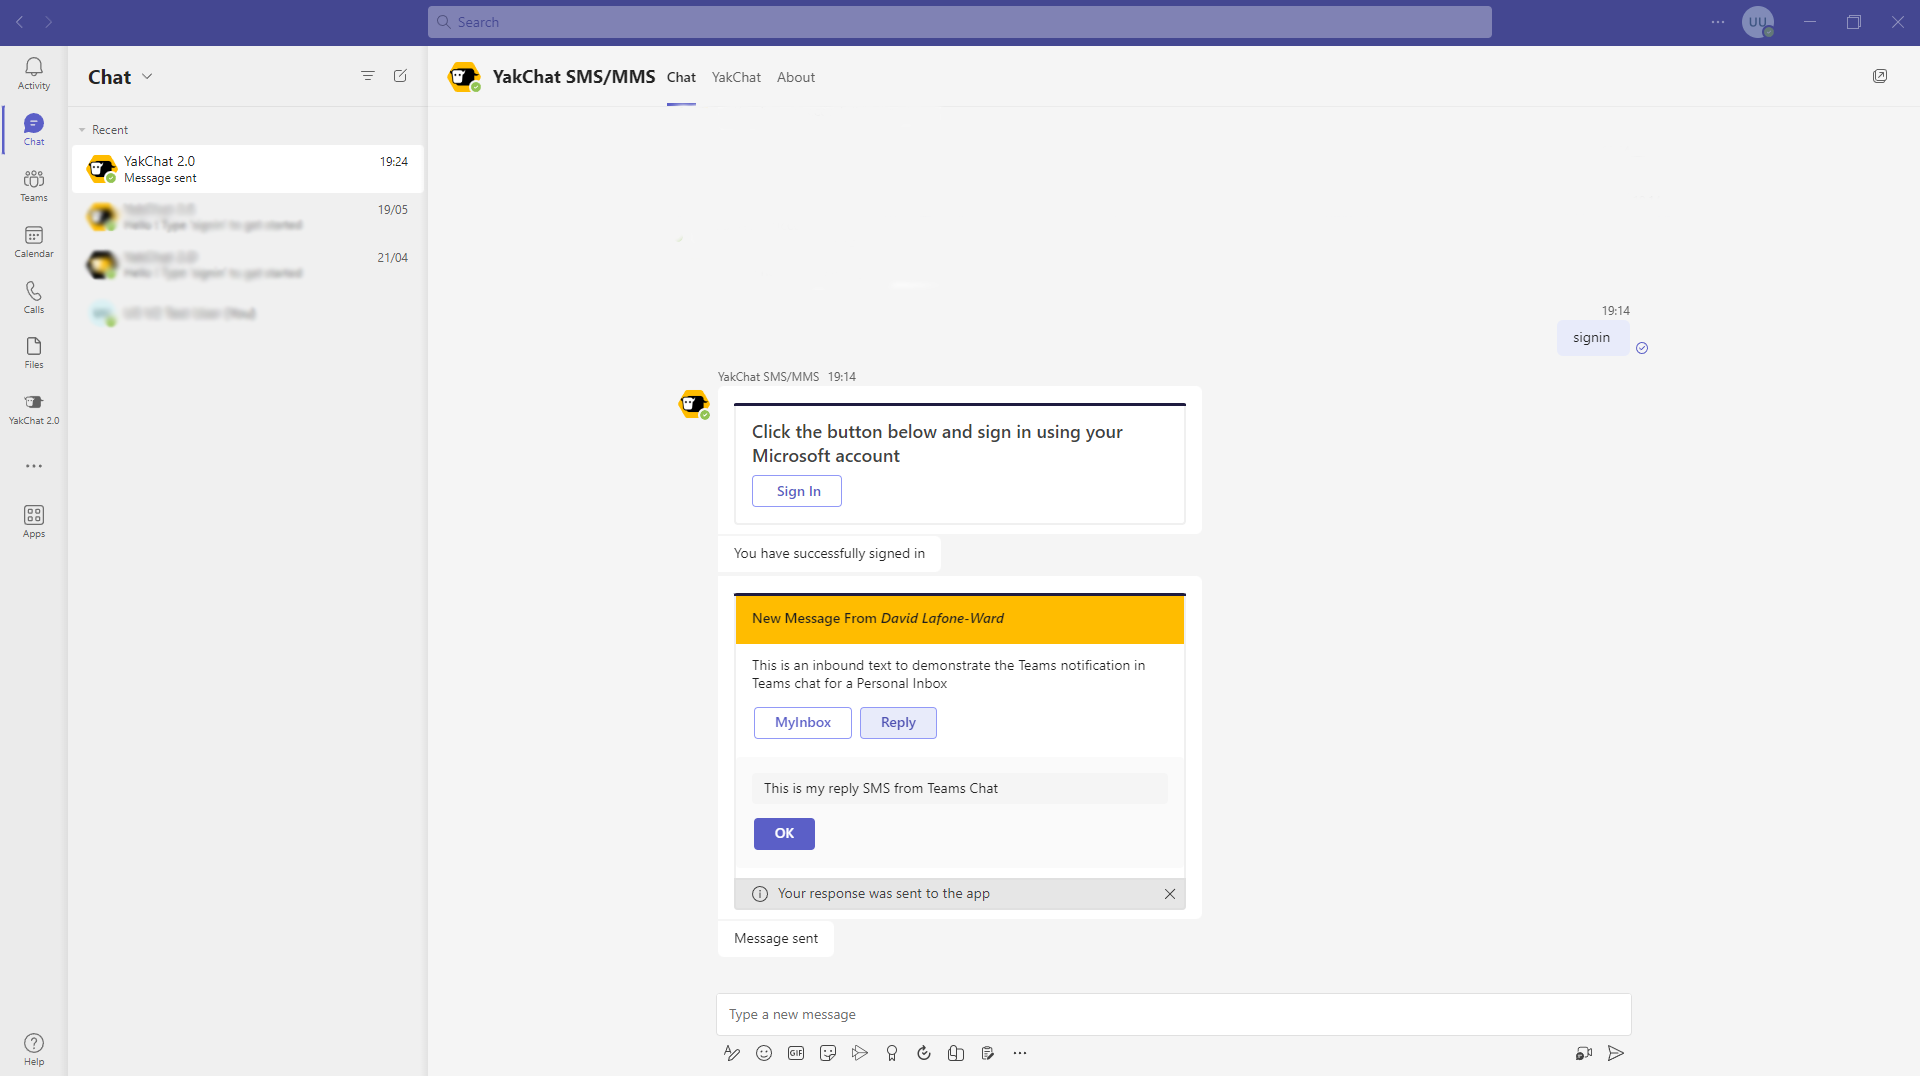Viewport: 1920px width, 1076px height.
Task: Open the Teams section
Action: [34, 185]
